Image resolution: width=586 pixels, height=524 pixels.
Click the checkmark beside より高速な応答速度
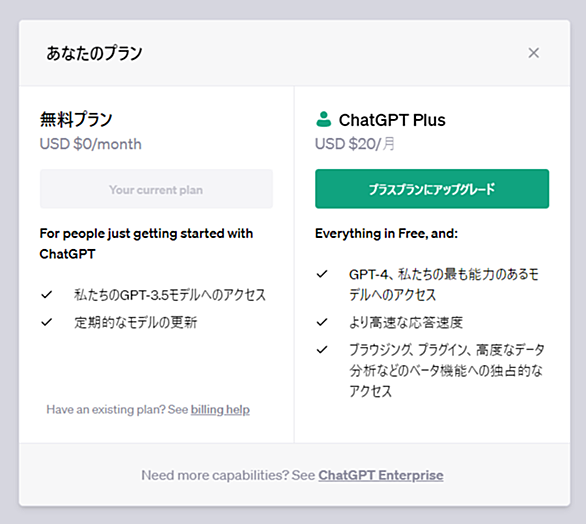point(322,322)
